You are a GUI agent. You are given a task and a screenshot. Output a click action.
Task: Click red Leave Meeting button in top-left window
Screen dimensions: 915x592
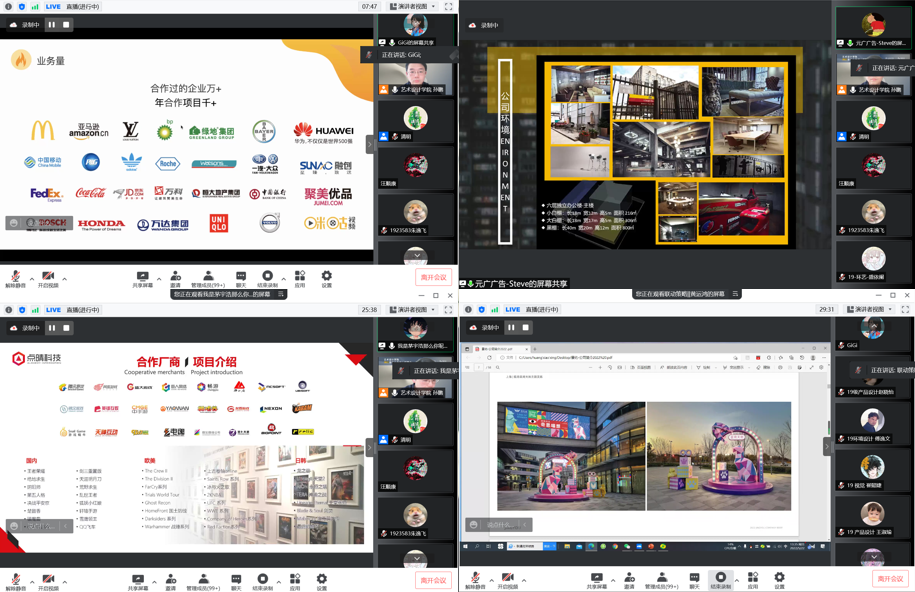(x=433, y=277)
